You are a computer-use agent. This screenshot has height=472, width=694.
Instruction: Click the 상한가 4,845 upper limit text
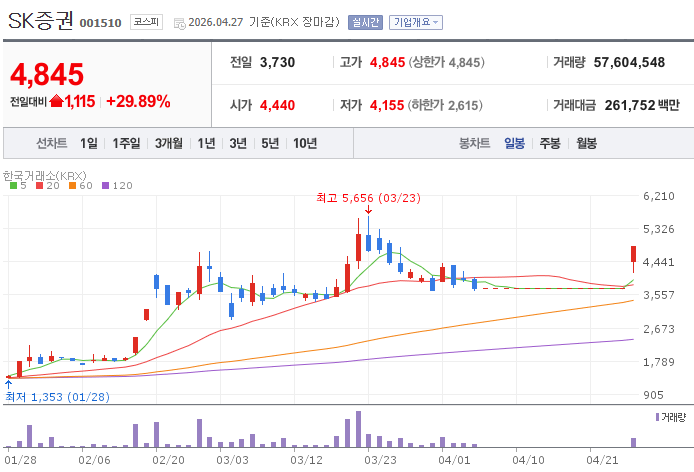(446, 62)
